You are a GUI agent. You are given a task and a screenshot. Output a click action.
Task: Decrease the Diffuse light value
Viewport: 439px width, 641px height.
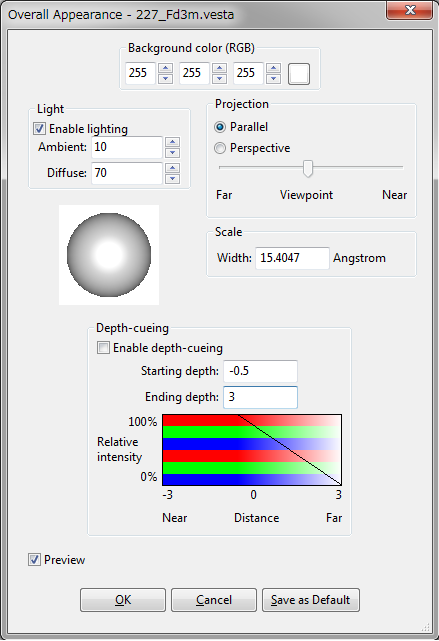click(x=172, y=178)
